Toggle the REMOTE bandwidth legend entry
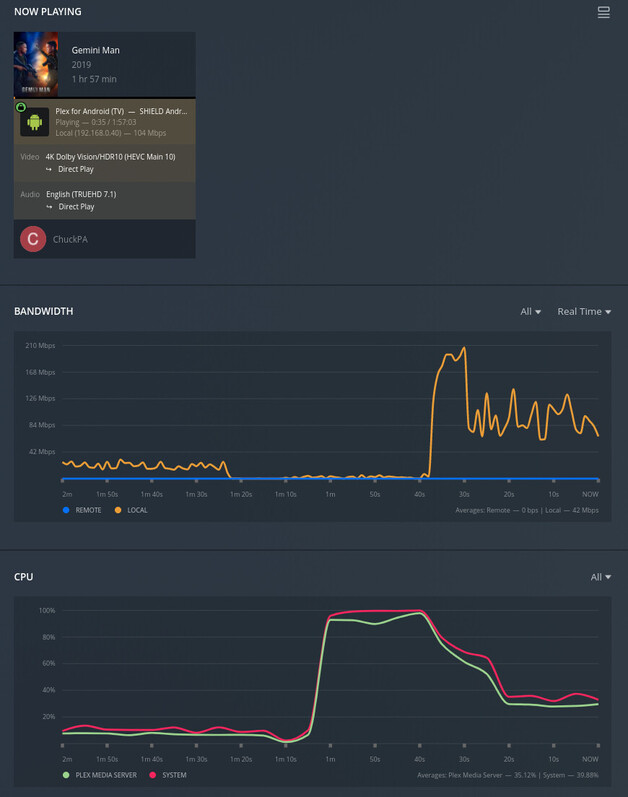628x797 pixels. pos(82,510)
